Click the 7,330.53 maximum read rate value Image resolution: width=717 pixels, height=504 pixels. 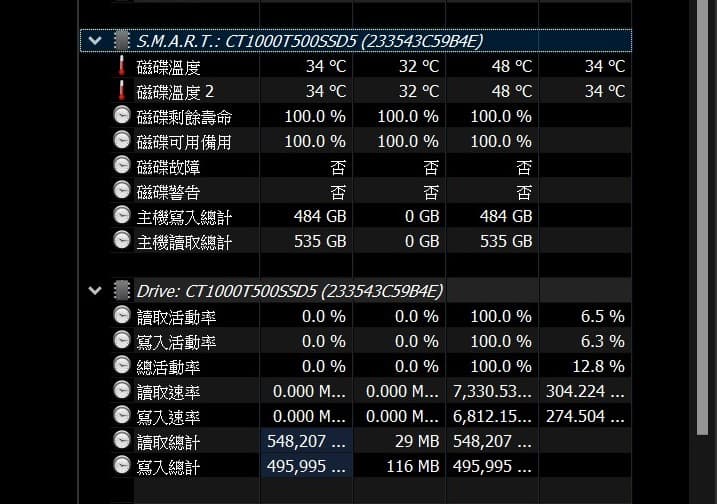tap(492, 391)
